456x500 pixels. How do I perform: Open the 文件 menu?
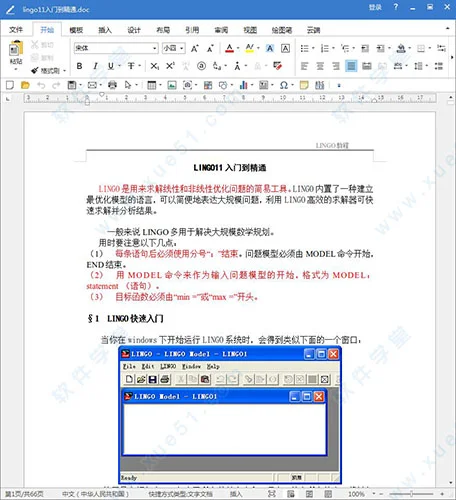[16, 30]
